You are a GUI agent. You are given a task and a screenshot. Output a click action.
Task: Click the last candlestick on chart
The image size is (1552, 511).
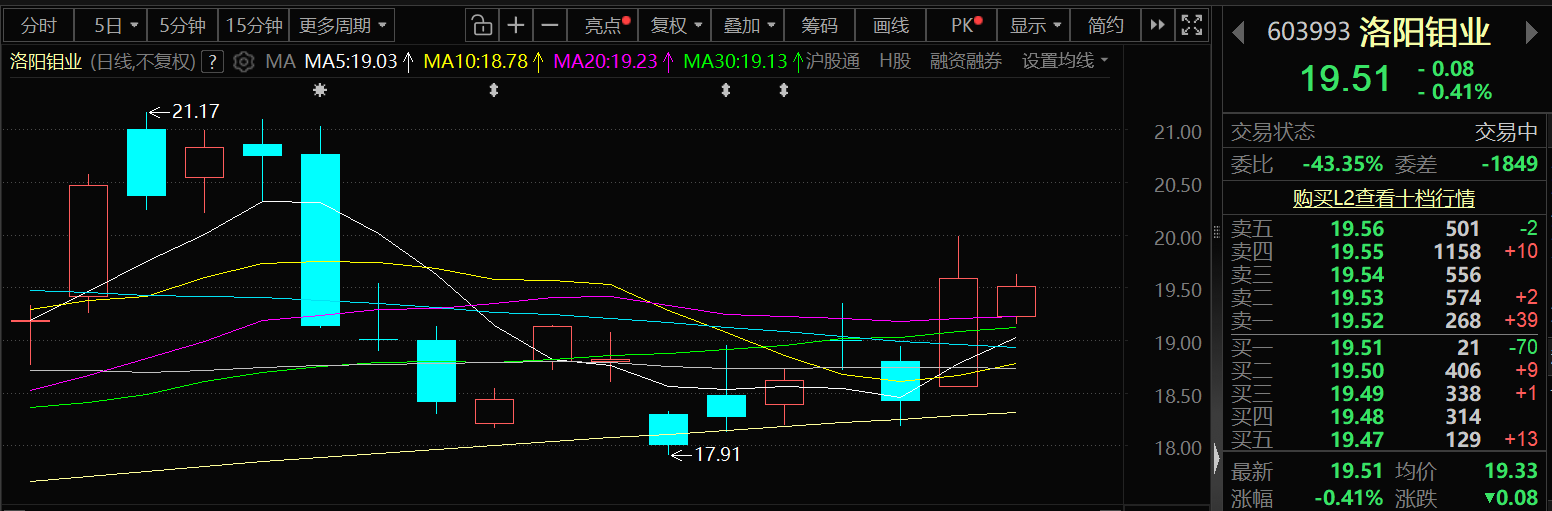[x=1017, y=301]
